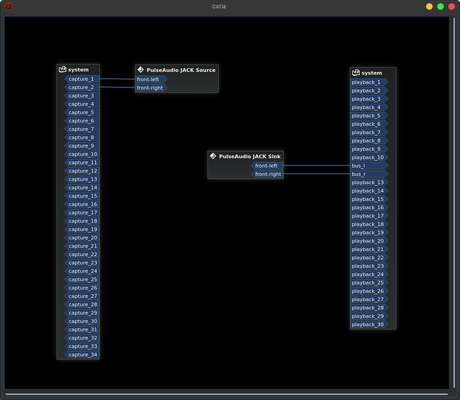Click the PulseAudio JACK Sink icon

[213, 156]
